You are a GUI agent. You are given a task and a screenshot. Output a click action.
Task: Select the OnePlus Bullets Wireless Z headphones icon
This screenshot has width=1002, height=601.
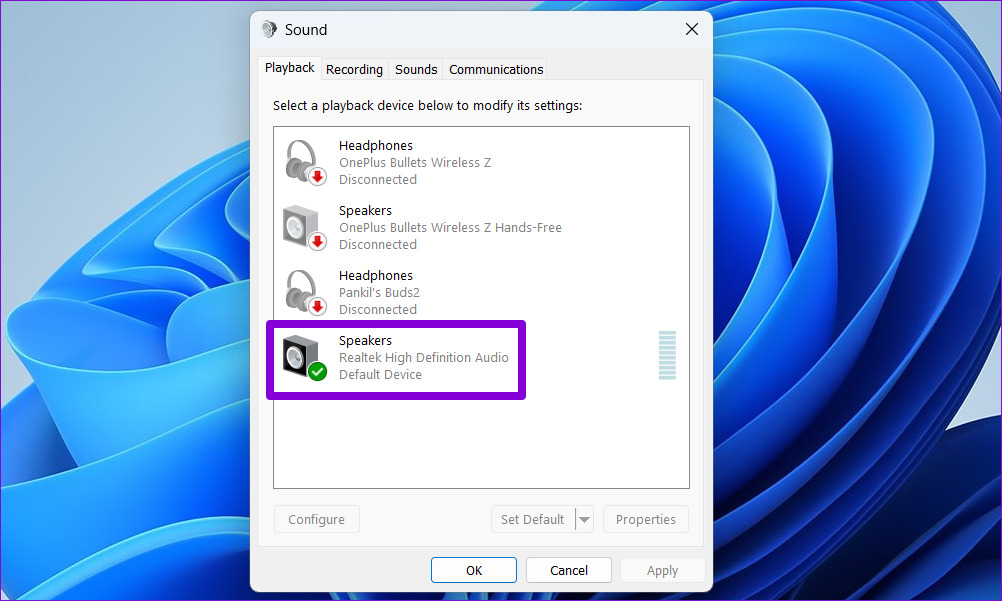304,162
